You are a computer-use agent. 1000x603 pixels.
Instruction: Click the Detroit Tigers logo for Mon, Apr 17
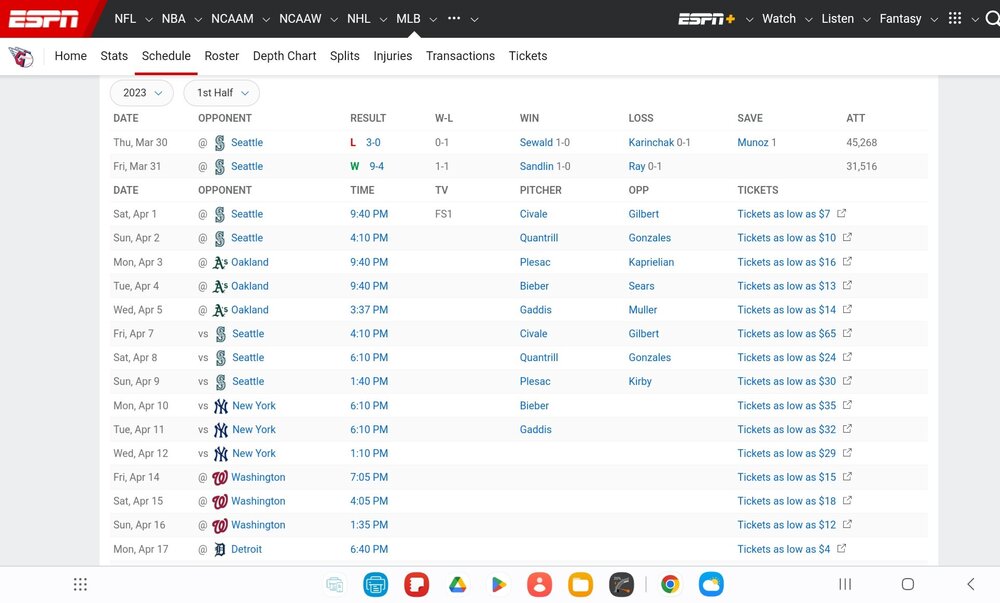(x=220, y=549)
